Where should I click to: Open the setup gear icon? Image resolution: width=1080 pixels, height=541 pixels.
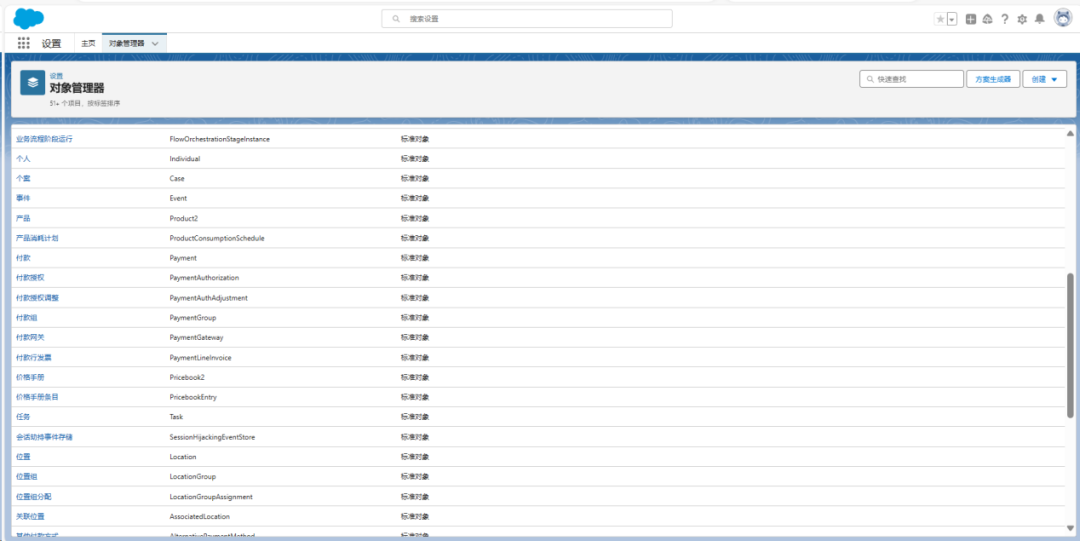(x=1022, y=19)
